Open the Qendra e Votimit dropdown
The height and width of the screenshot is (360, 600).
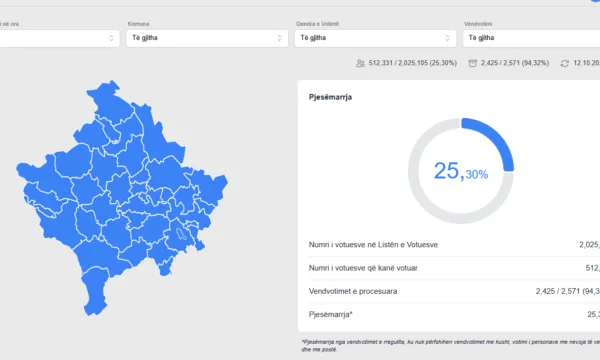point(375,38)
